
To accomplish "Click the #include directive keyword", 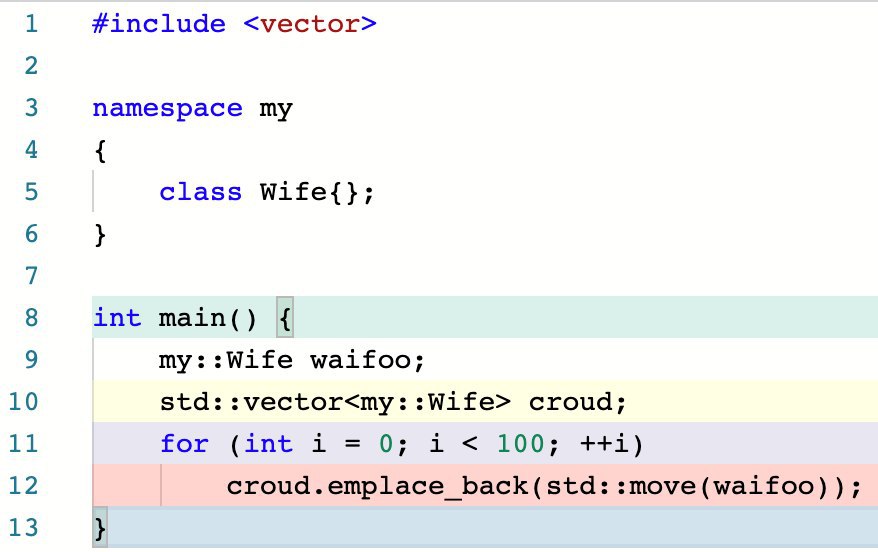I will pos(159,24).
